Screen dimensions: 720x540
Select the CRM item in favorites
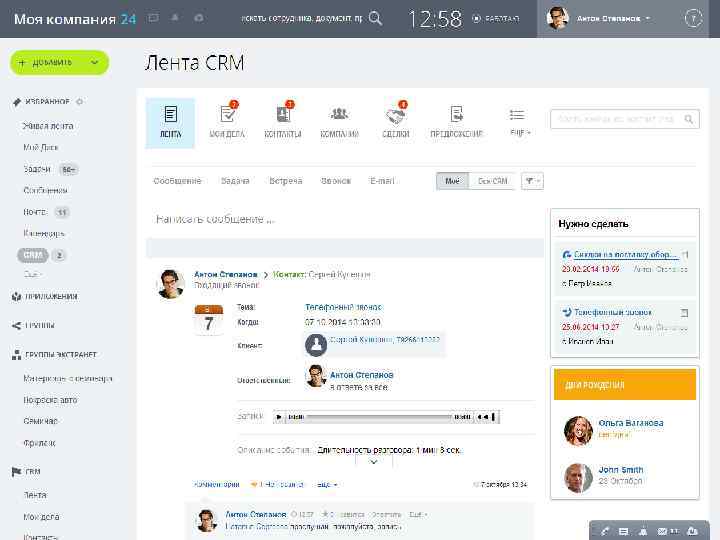point(33,255)
